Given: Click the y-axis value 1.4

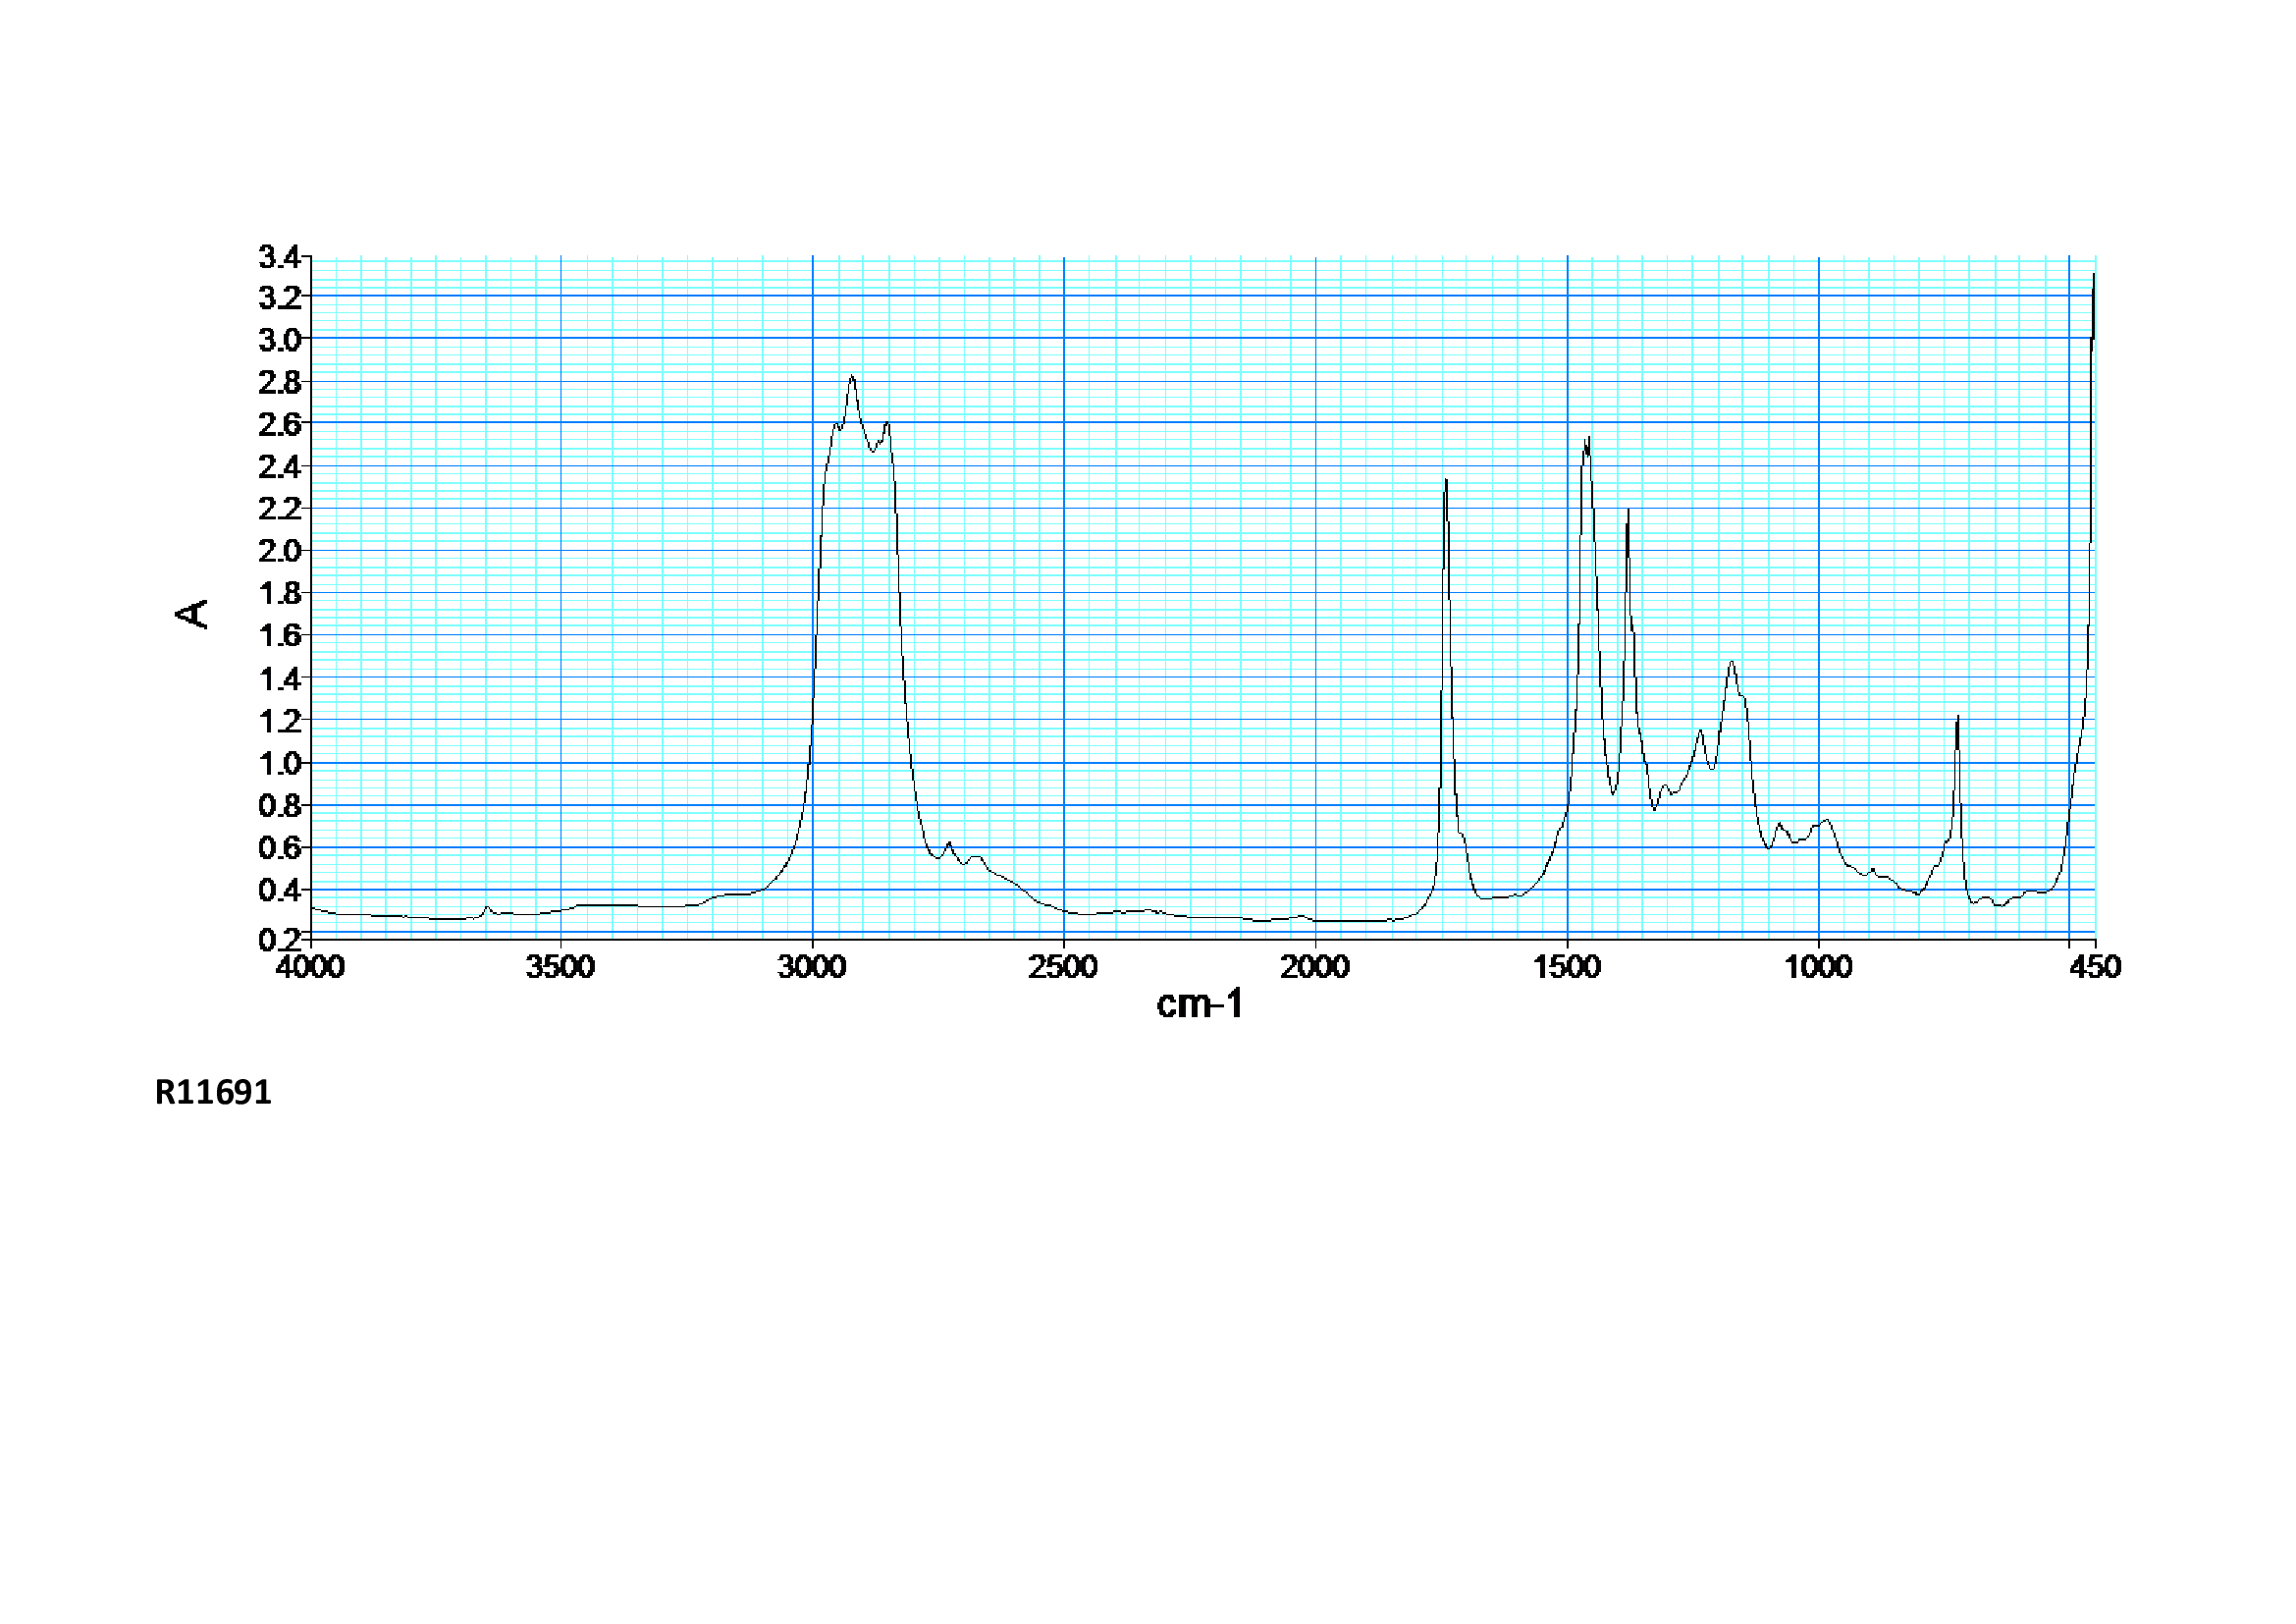Looking at the screenshot, I should pos(279,679).
